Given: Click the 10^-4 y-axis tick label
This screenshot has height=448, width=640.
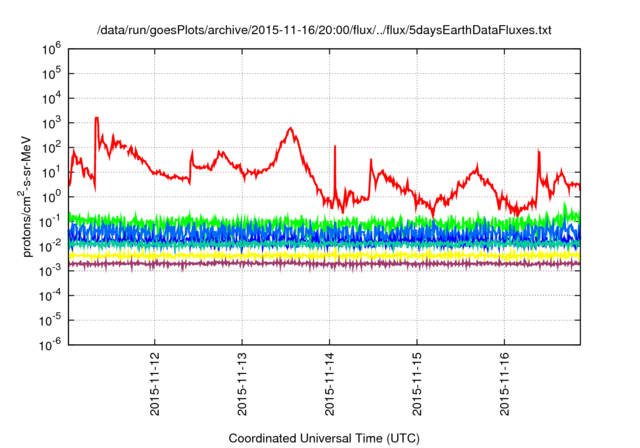Looking at the screenshot, I should 51,295.
